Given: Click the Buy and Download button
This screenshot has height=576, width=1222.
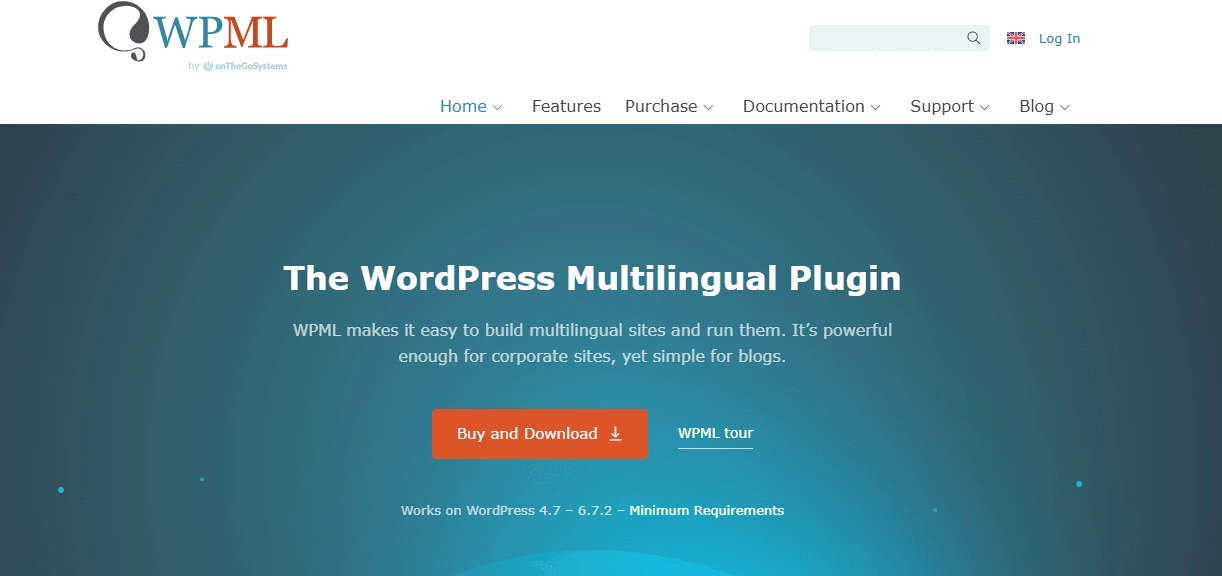Looking at the screenshot, I should coord(540,433).
